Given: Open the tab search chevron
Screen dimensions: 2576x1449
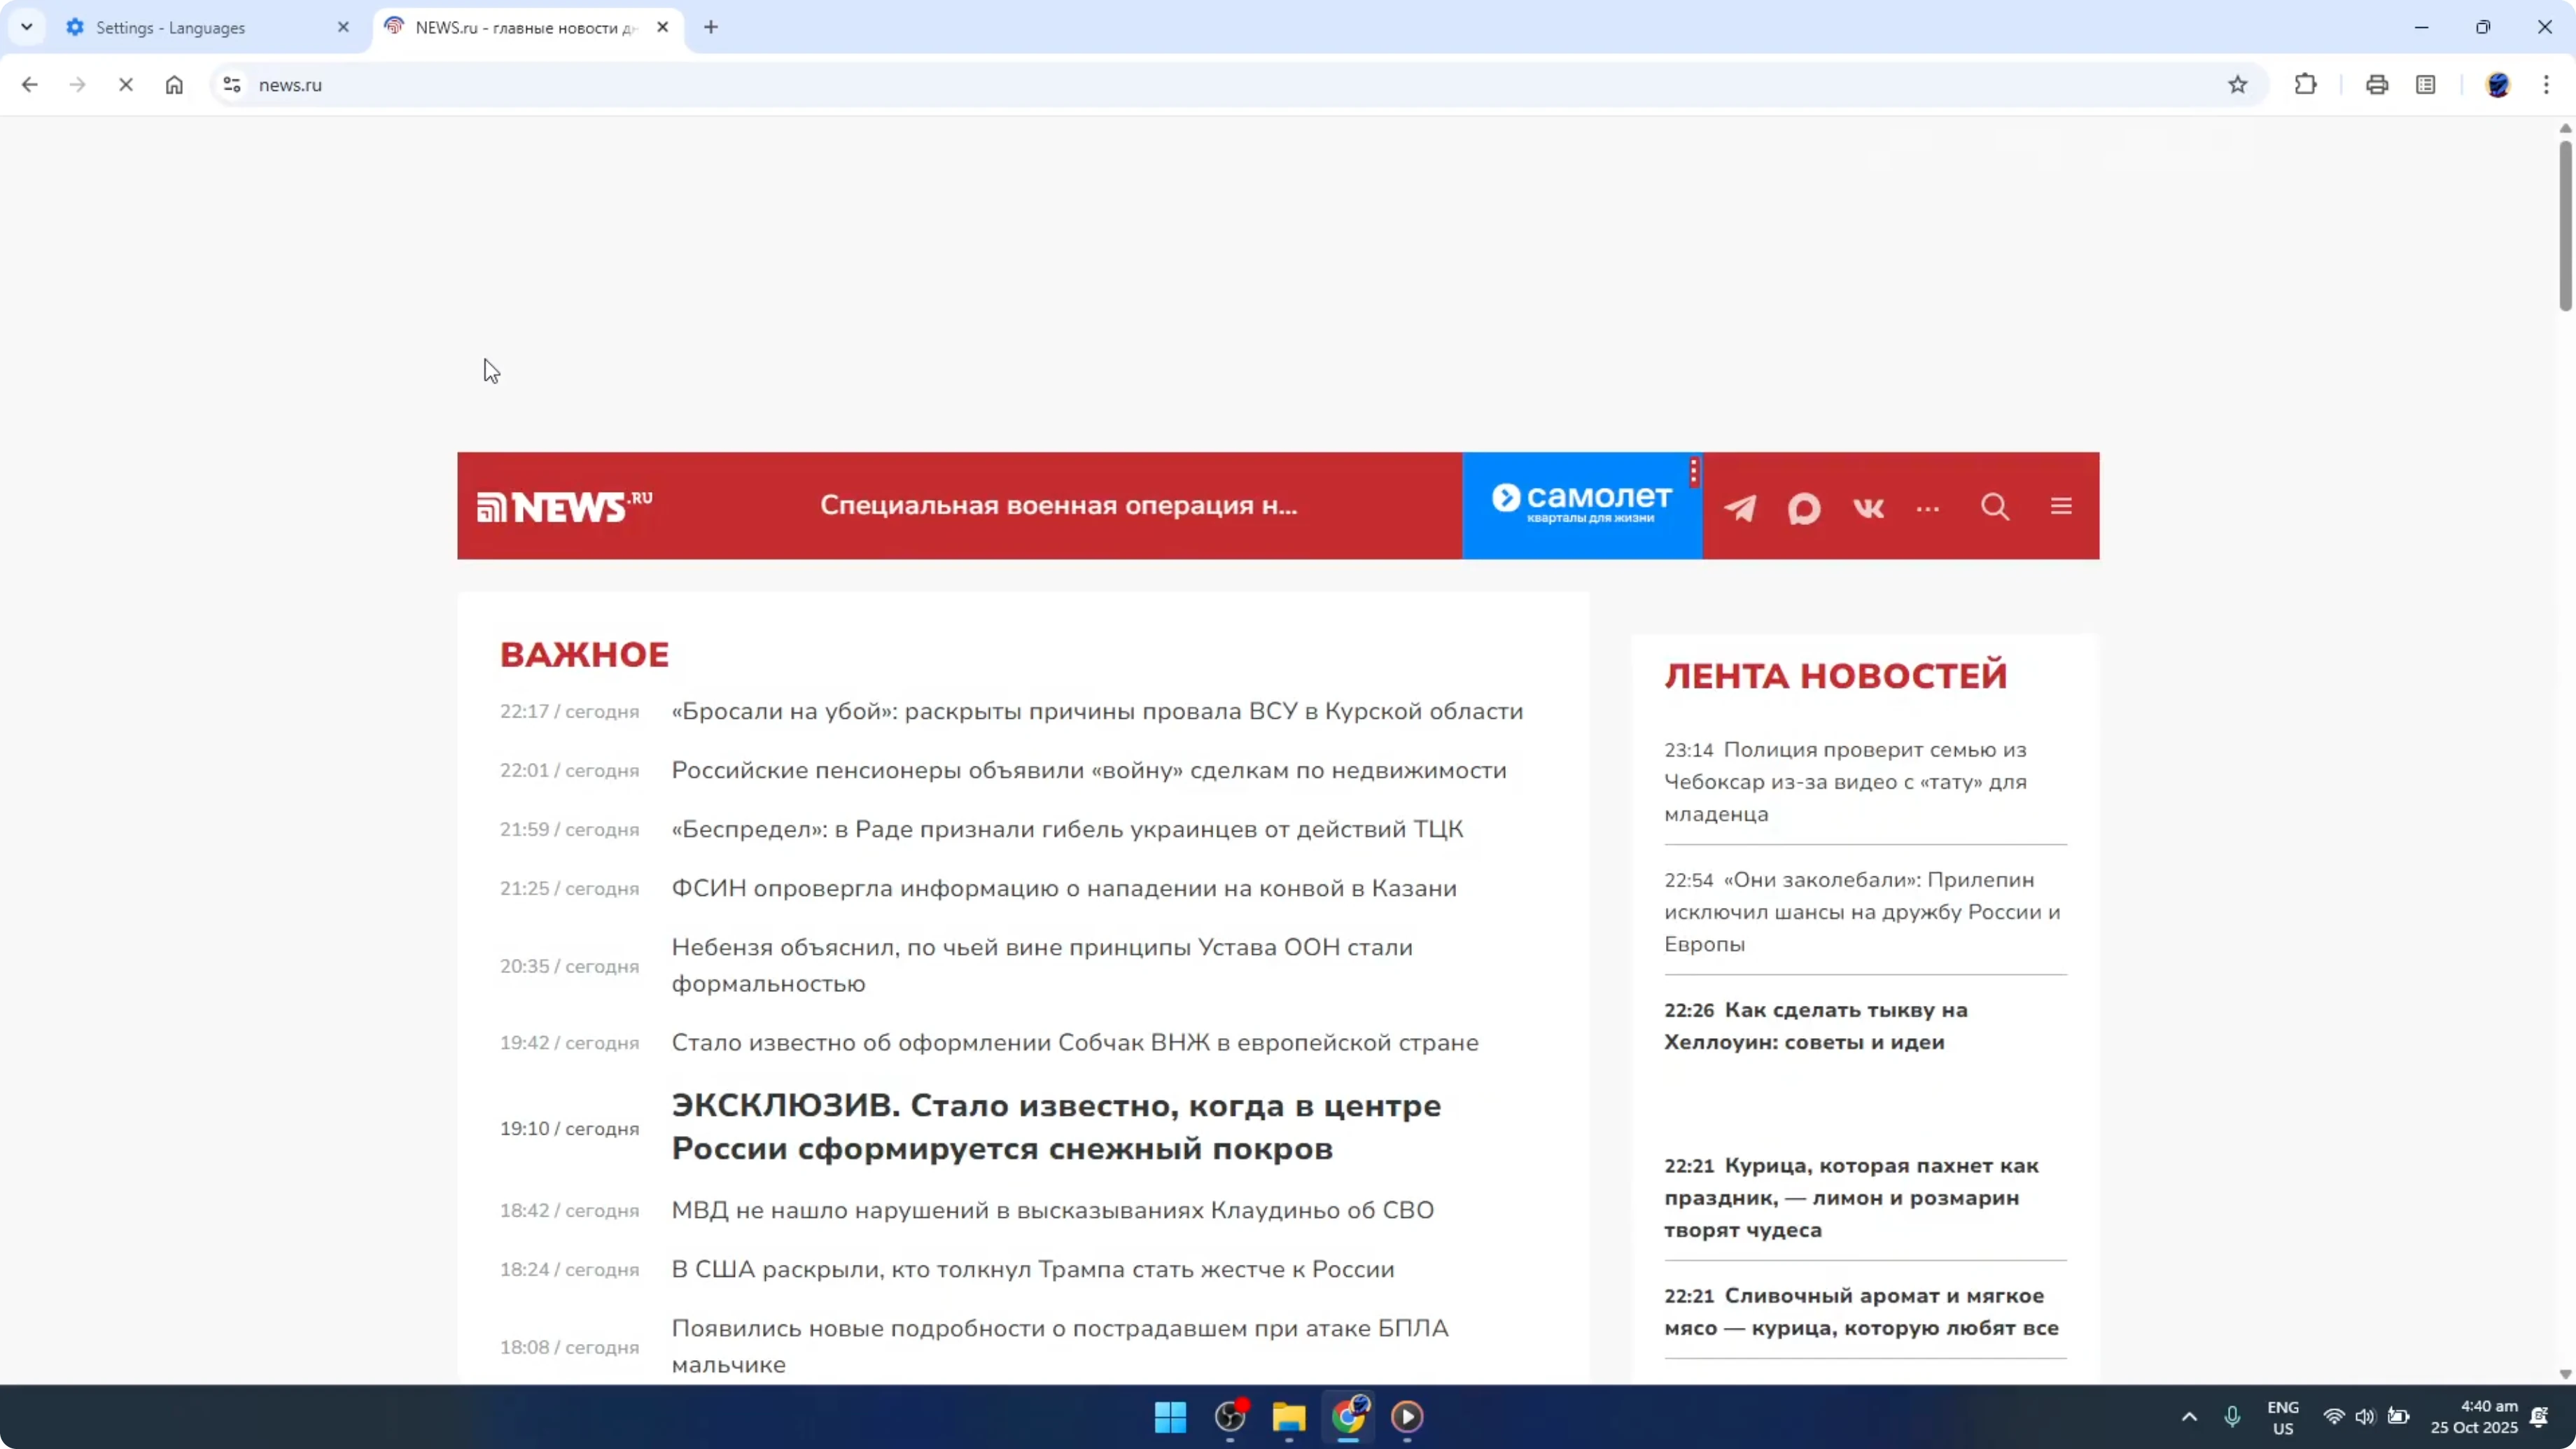Looking at the screenshot, I should (x=27, y=27).
